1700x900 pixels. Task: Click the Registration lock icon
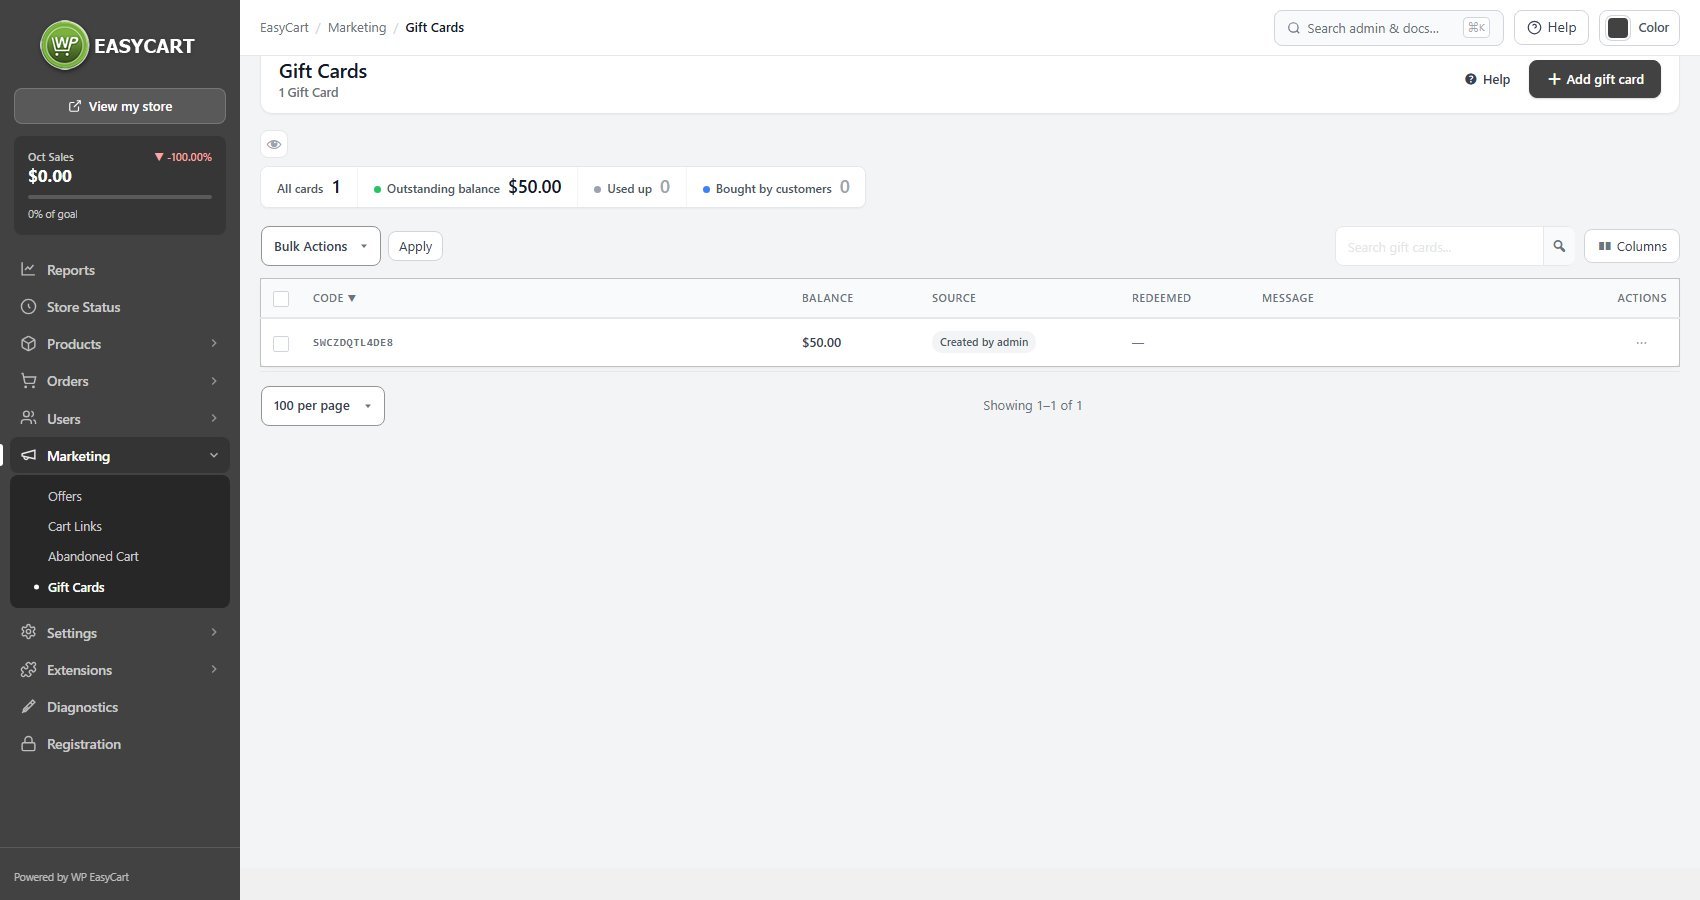pyautogui.click(x=29, y=744)
